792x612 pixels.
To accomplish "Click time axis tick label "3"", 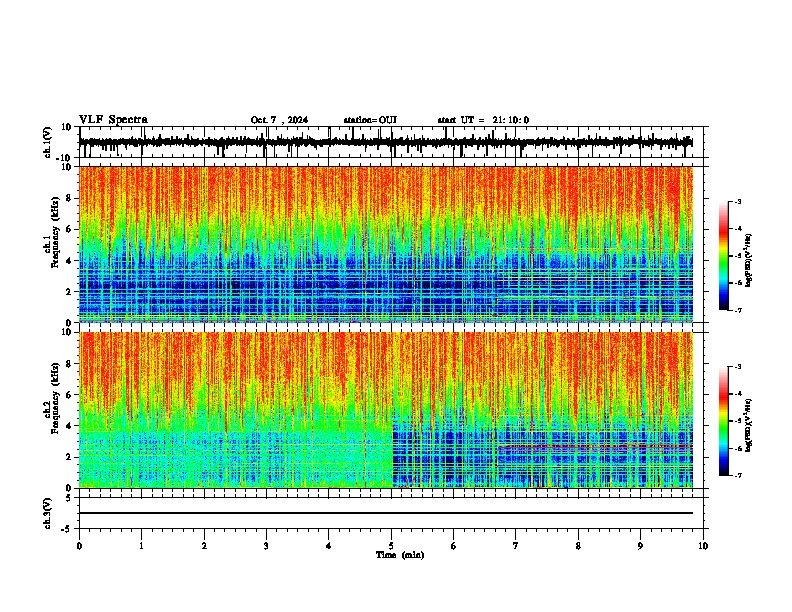I will [266, 546].
